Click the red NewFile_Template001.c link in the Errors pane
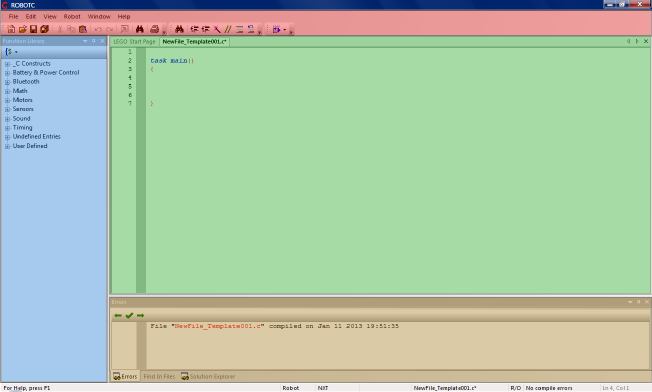Image resolution: width=652 pixels, height=392 pixels. tap(218, 326)
